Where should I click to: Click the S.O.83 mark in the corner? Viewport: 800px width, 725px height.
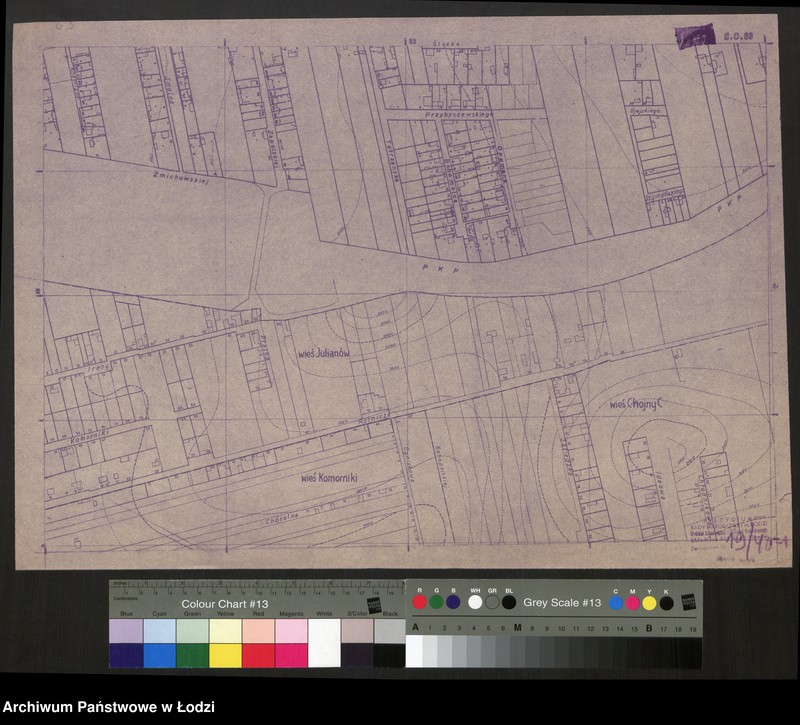738,36
